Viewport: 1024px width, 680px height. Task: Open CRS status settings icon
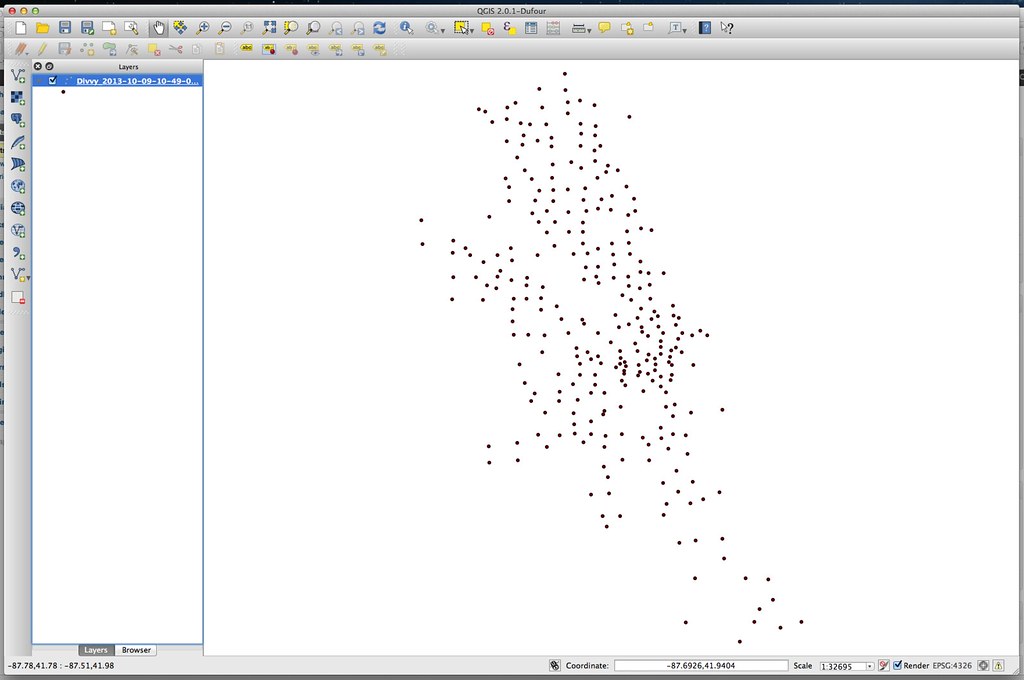coord(983,666)
